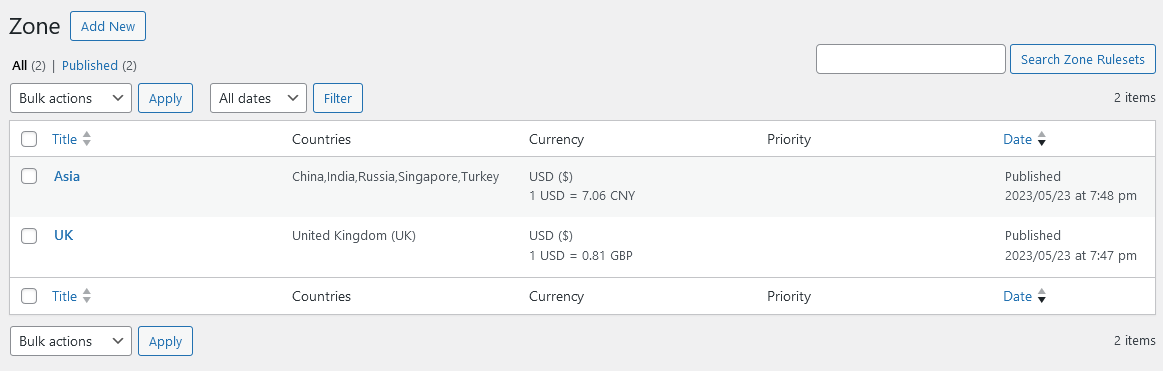The width and height of the screenshot is (1163, 371).
Task: Click the Filter button
Action: click(338, 98)
